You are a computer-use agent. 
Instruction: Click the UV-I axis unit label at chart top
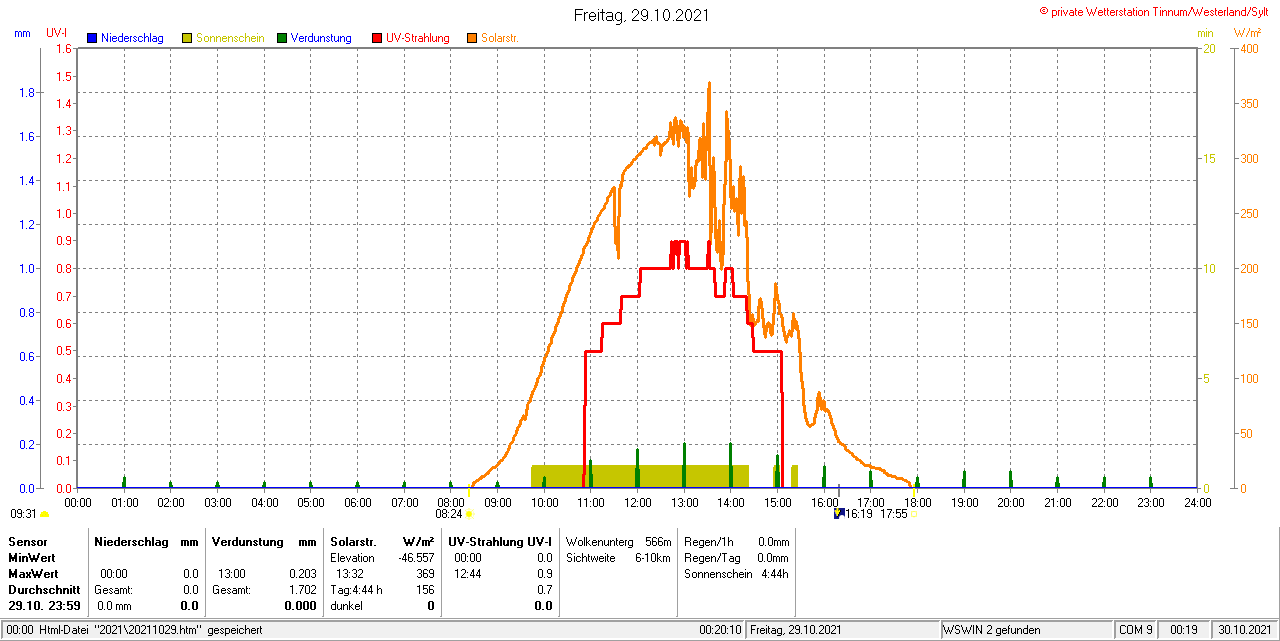(57, 33)
